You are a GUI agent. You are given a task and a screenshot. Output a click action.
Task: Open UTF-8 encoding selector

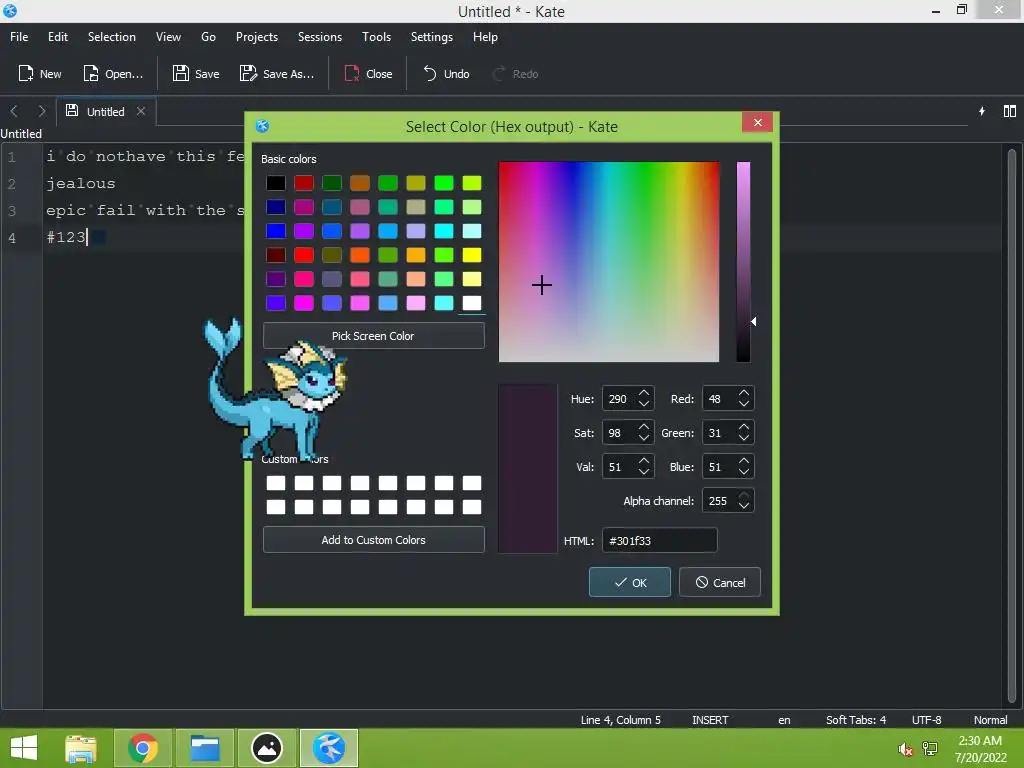tap(926, 720)
